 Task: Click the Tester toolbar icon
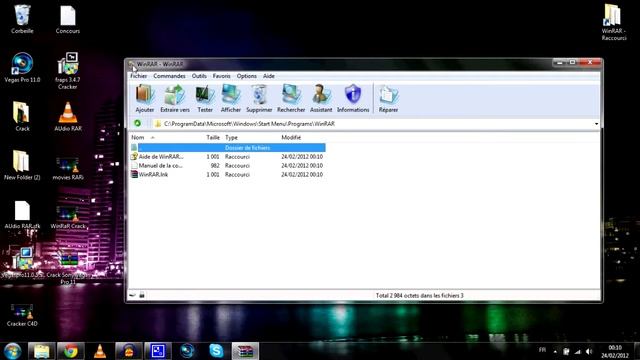pyautogui.click(x=205, y=99)
